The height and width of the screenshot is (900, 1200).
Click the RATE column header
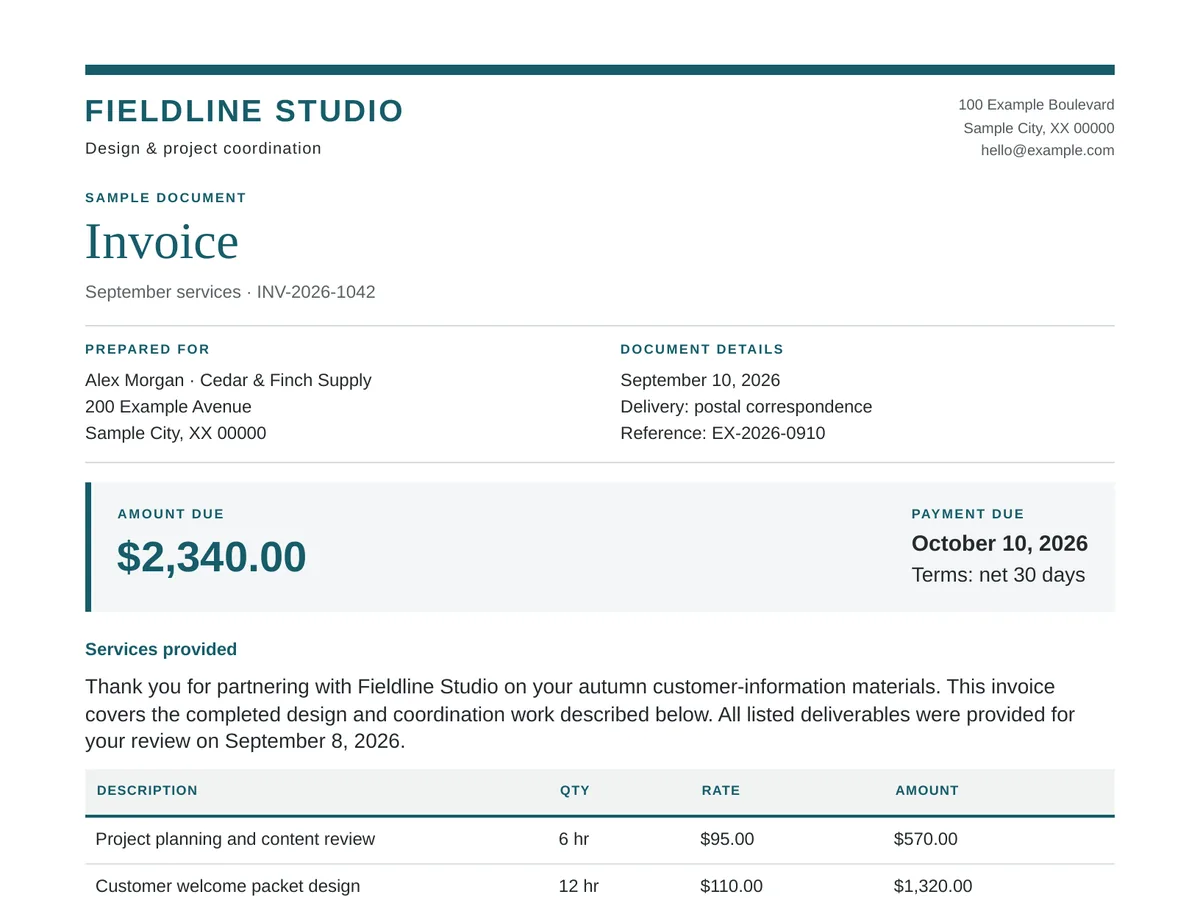pyautogui.click(x=721, y=790)
